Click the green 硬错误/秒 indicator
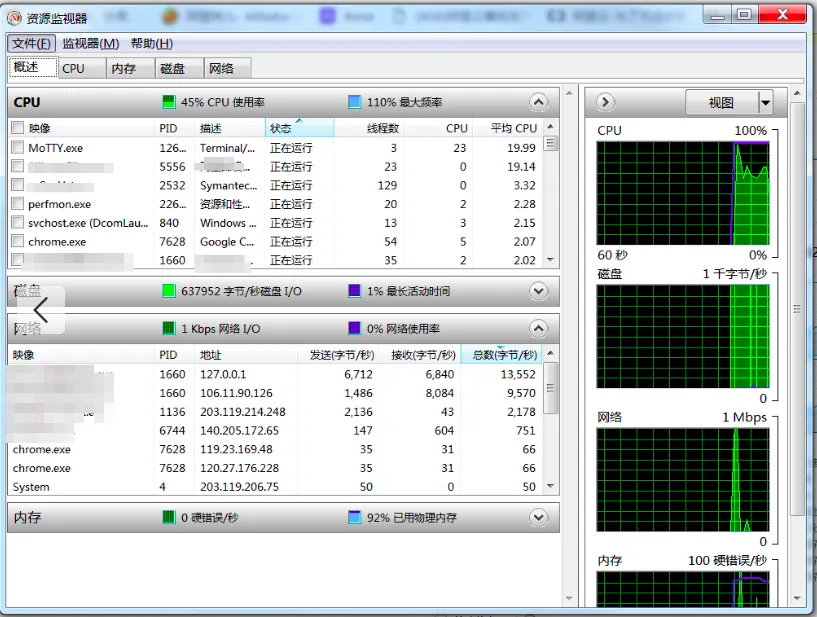This screenshot has height=617, width=817. (x=168, y=517)
